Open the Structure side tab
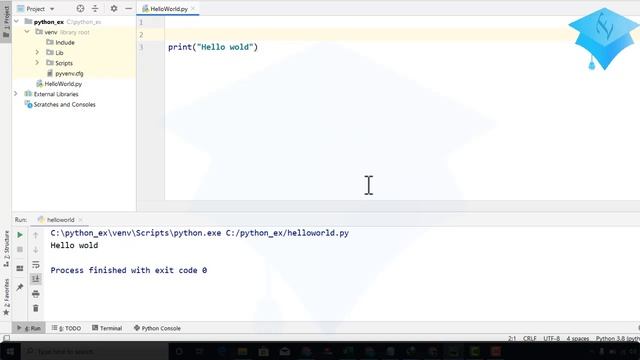The height and width of the screenshot is (360, 640). tap(6, 249)
